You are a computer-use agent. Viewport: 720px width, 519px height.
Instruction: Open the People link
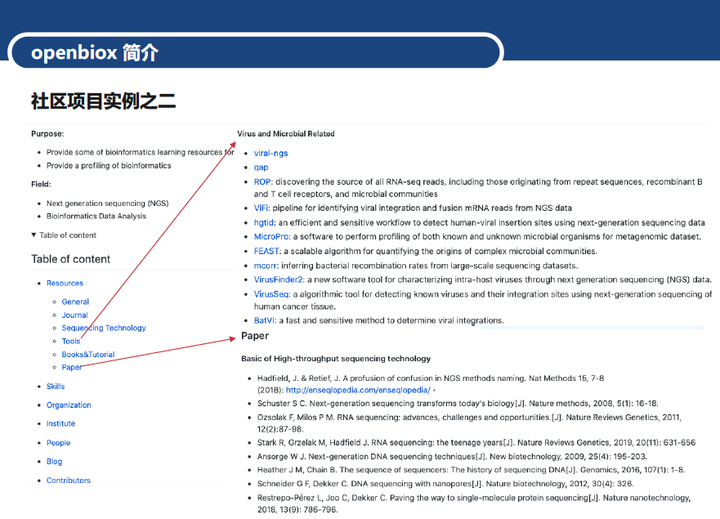pos(58,443)
